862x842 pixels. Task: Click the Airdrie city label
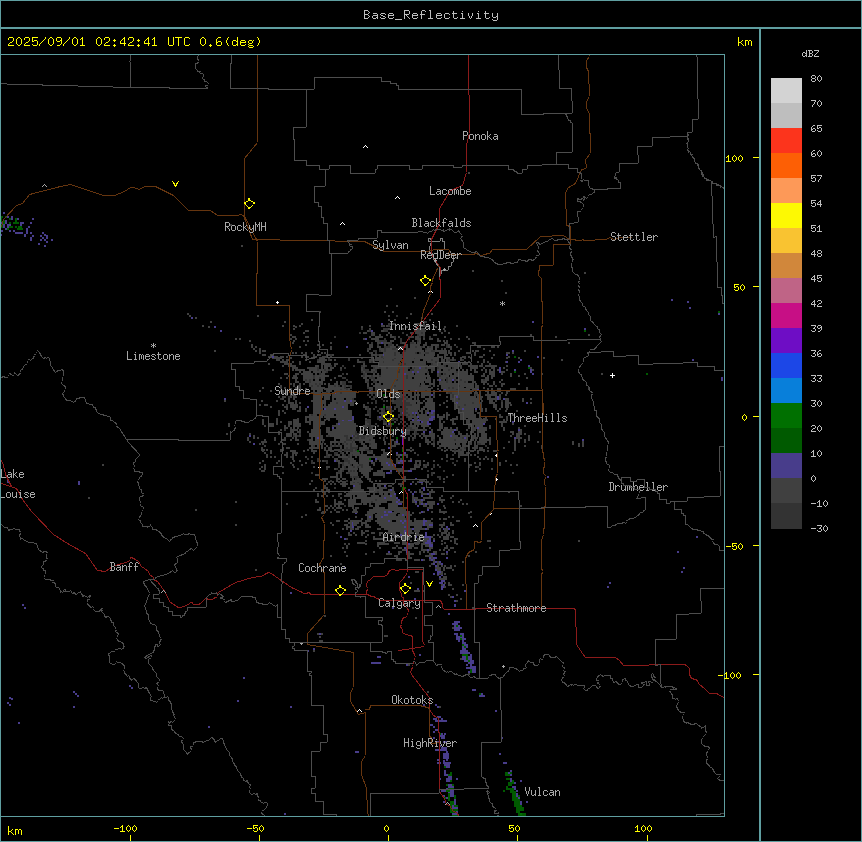(404, 537)
